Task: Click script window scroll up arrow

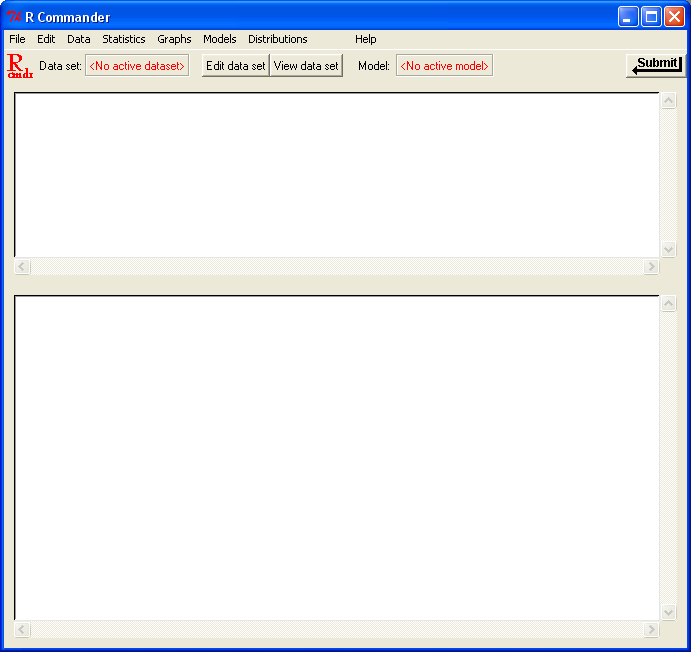Action: click(x=669, y=100)
